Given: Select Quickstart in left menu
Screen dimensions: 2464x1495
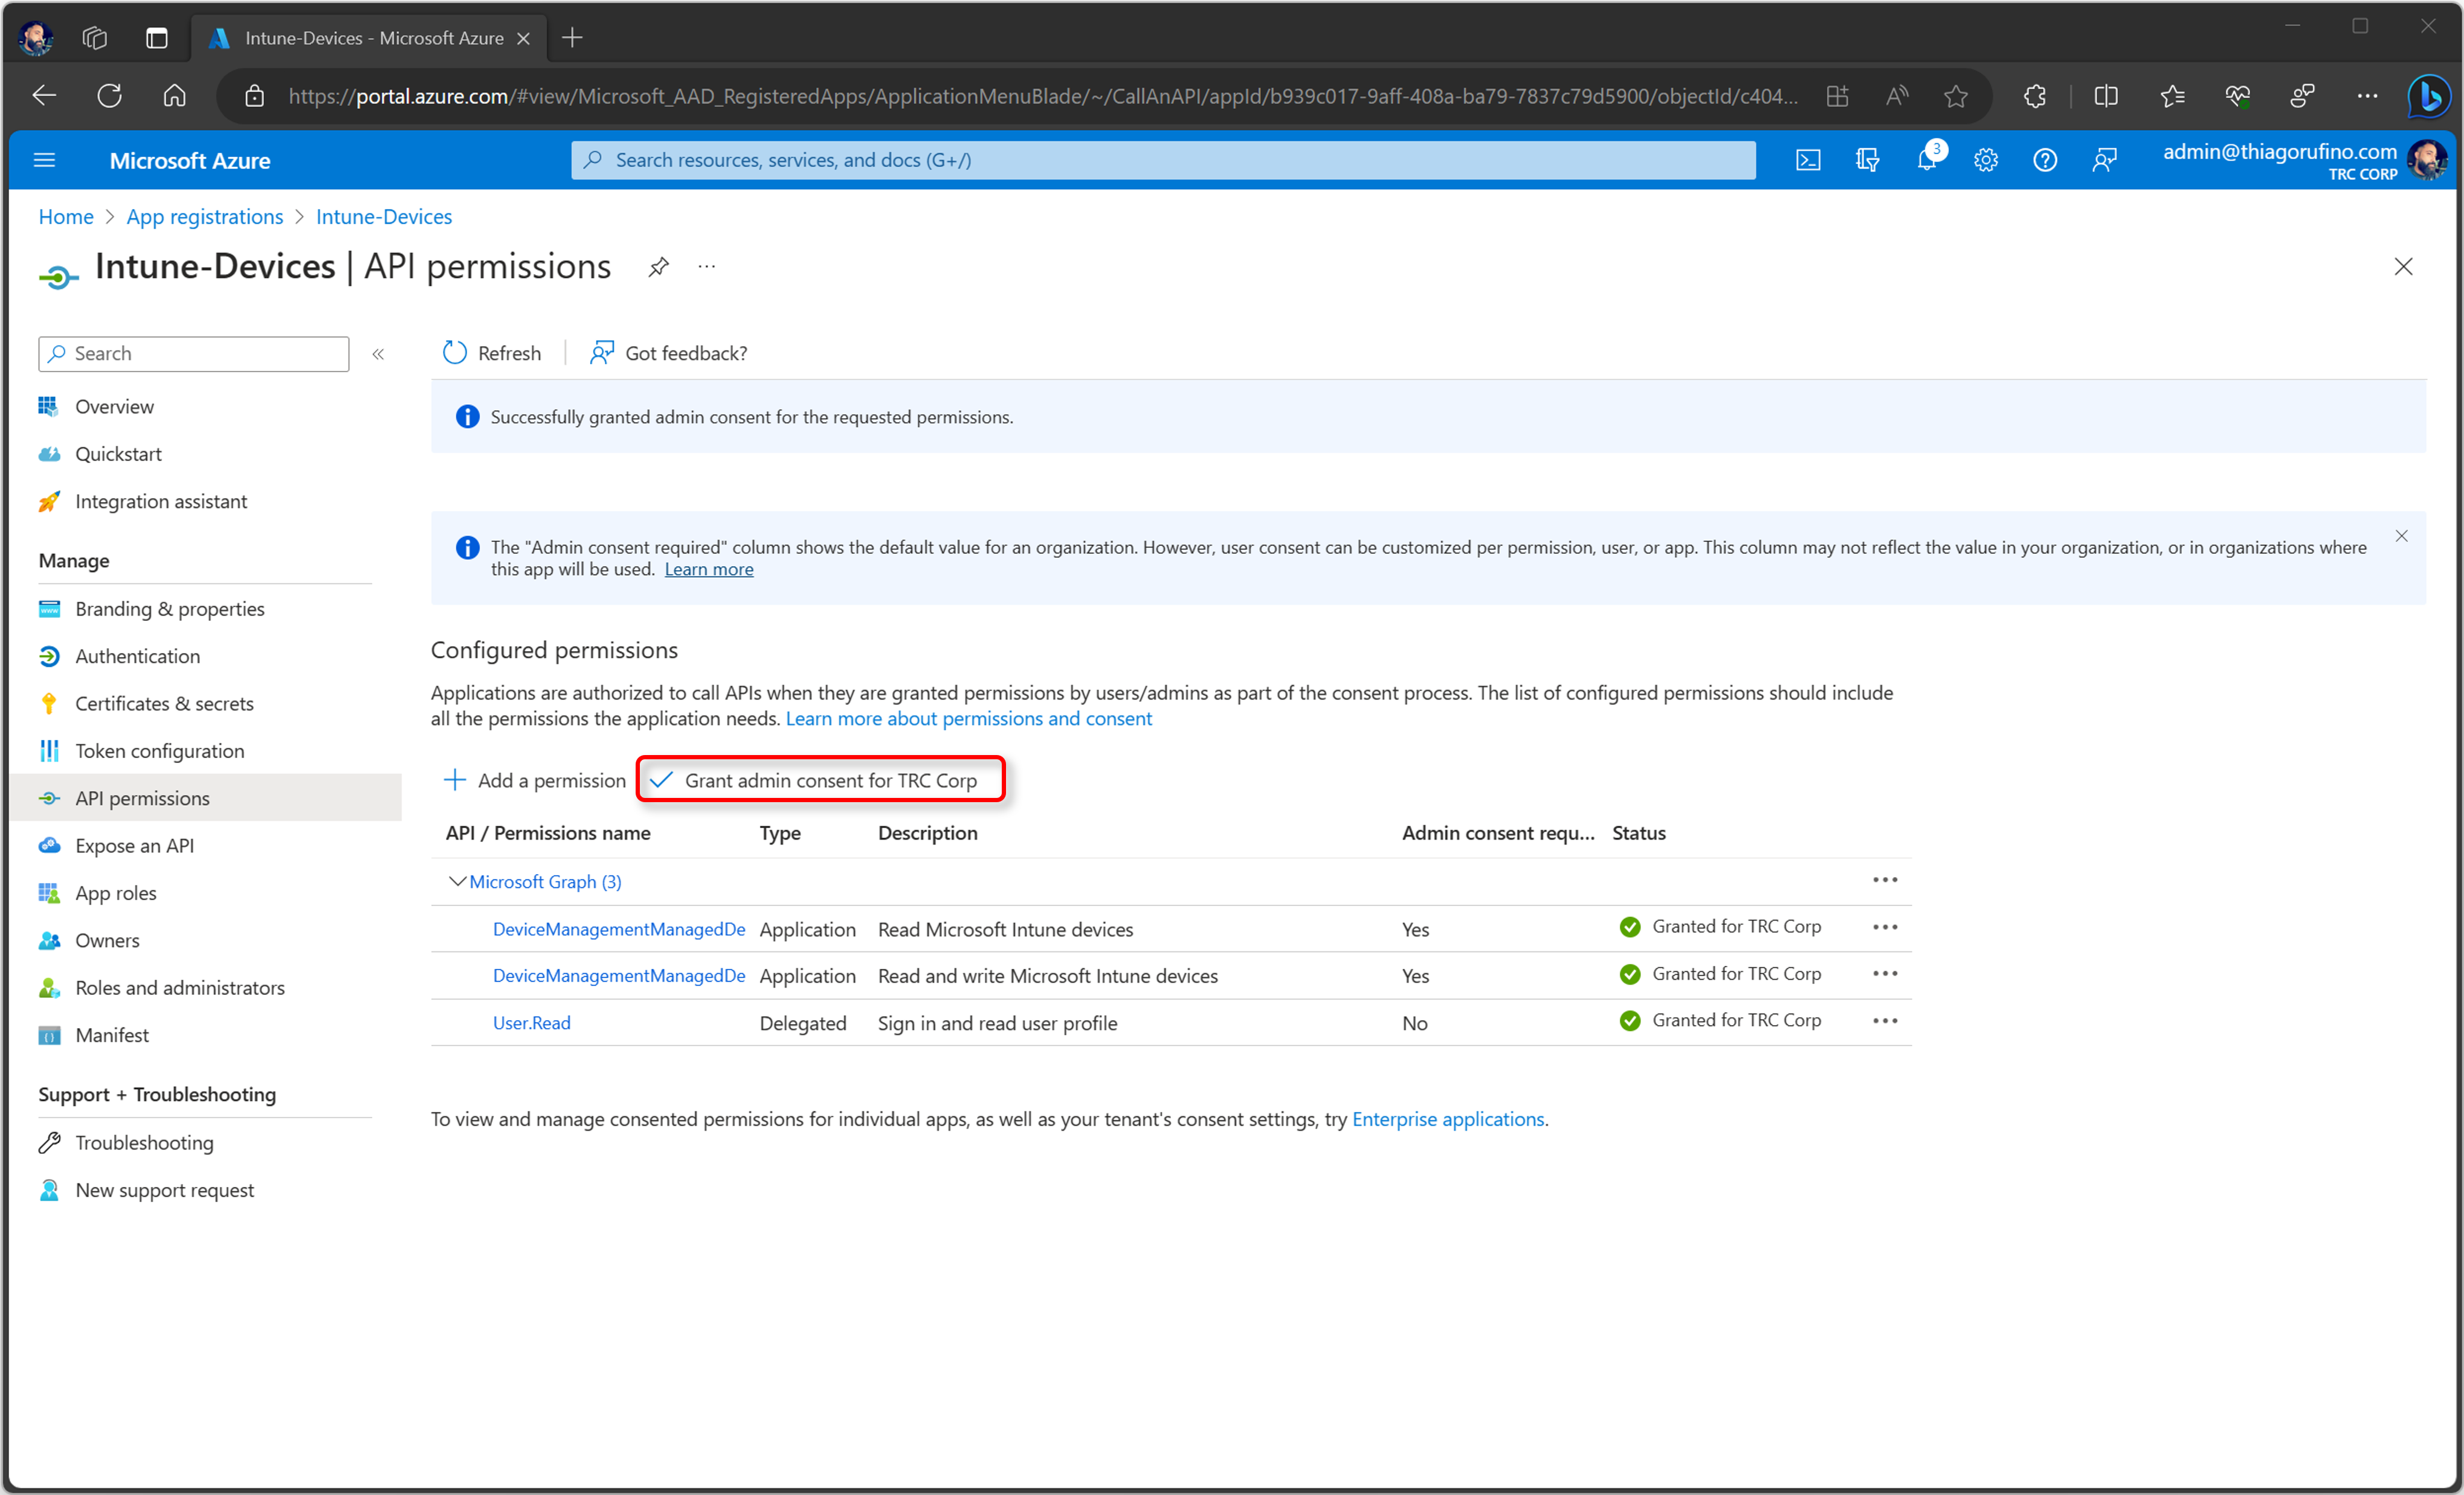Looking at the screenshot, I should point(118,454).
